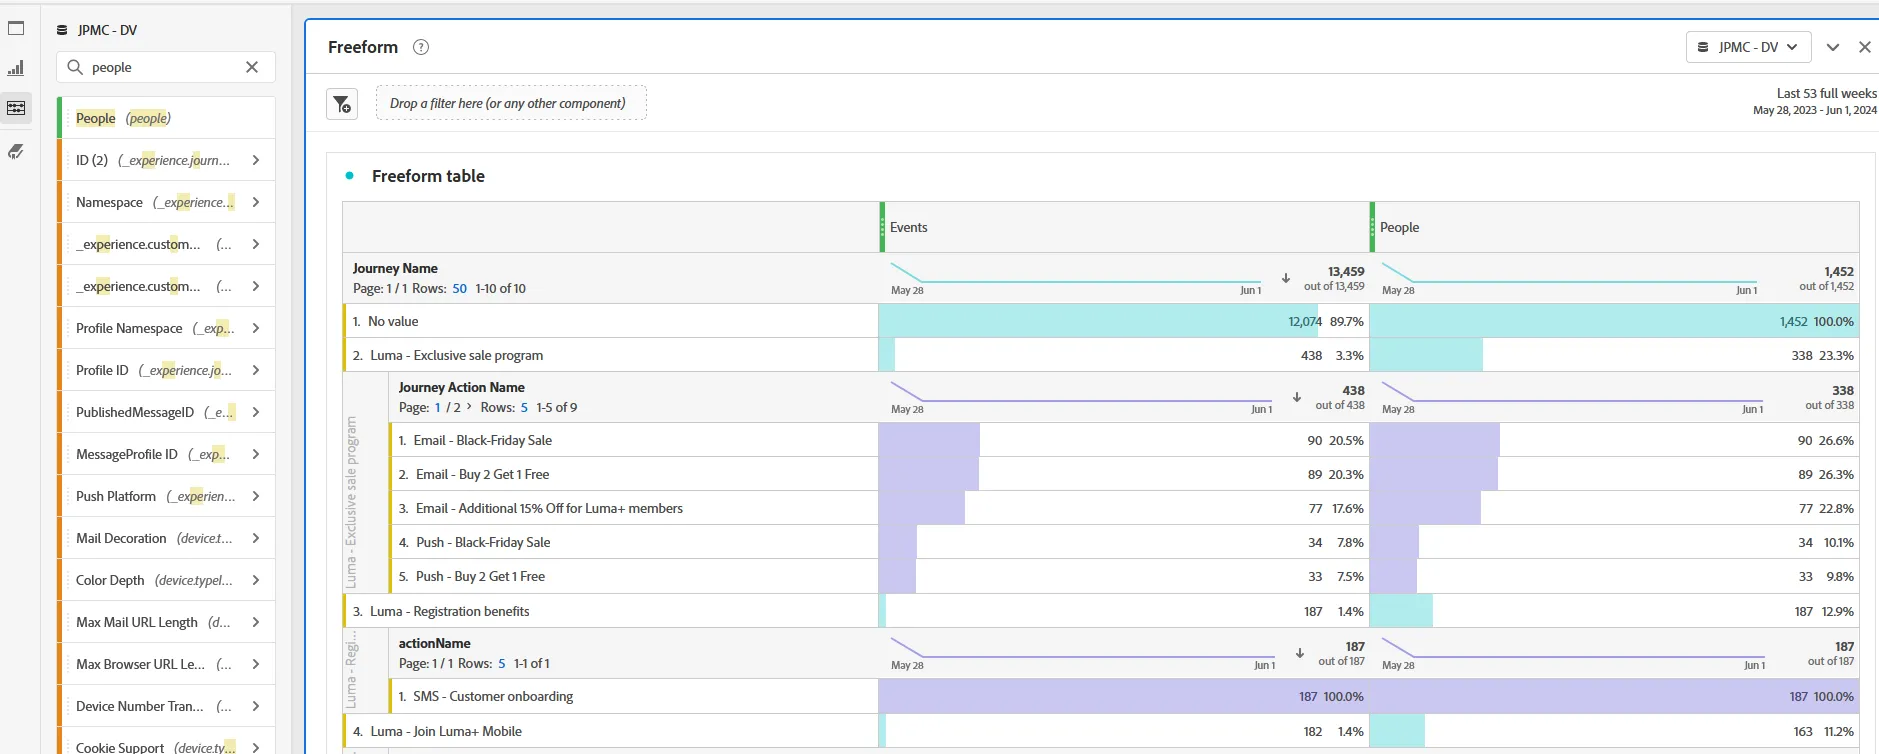Expand Color Depth component chevron
The width and height of the screenshot is (1879, 754).
click(x=256, y=580)
